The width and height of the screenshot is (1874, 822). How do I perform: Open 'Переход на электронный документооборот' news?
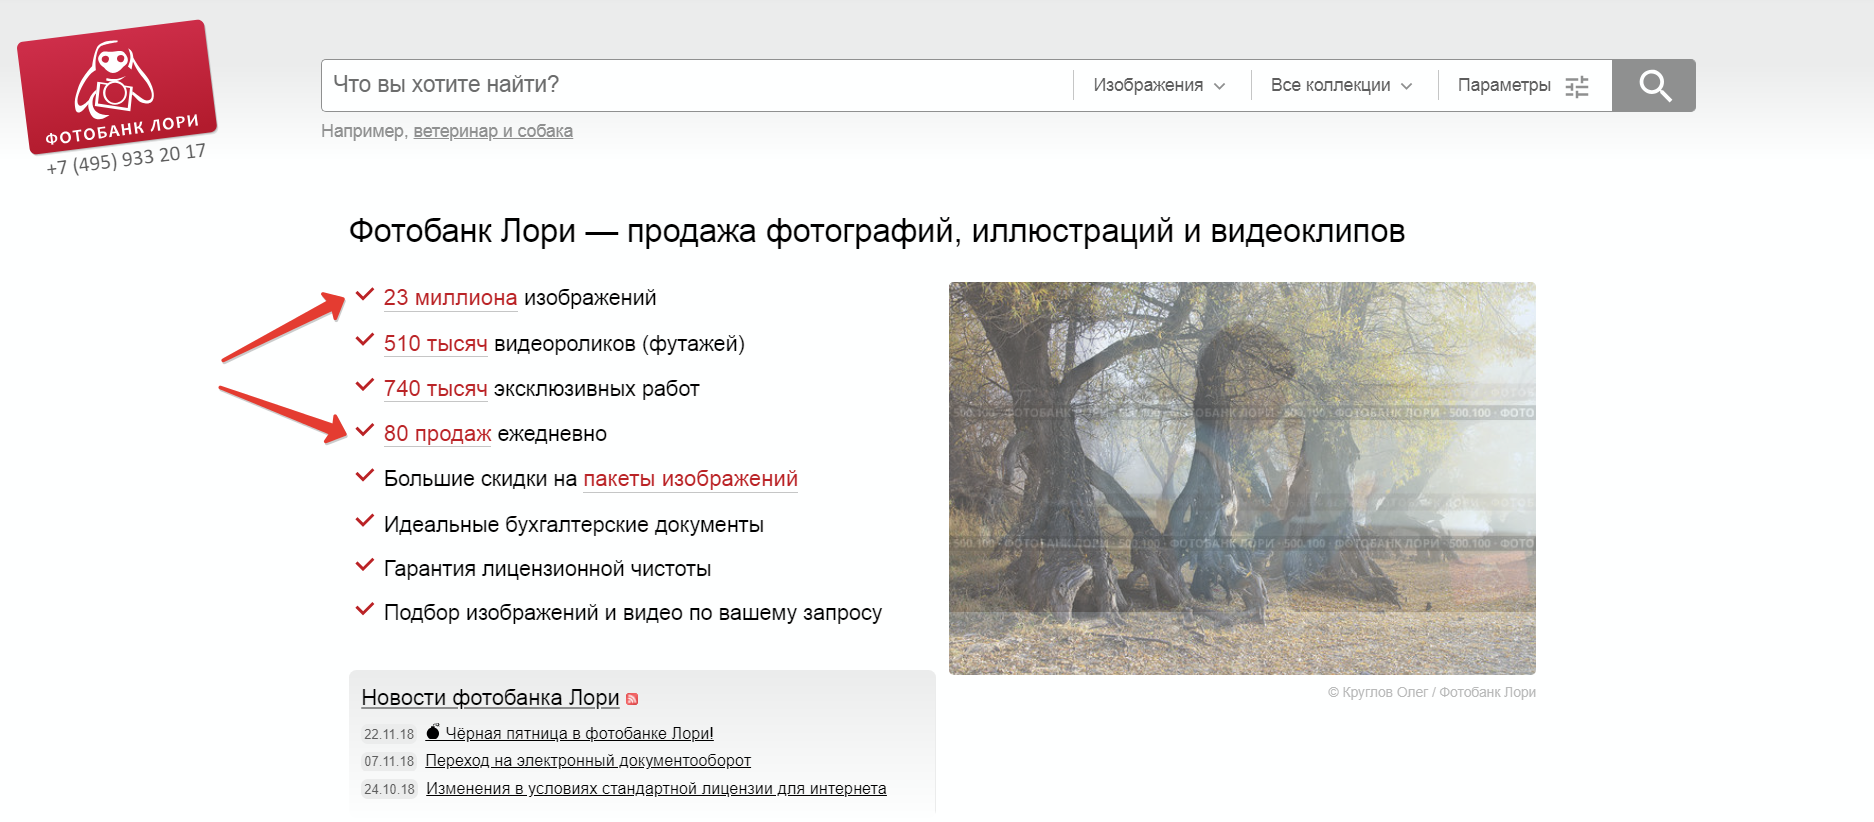(588, 761)
